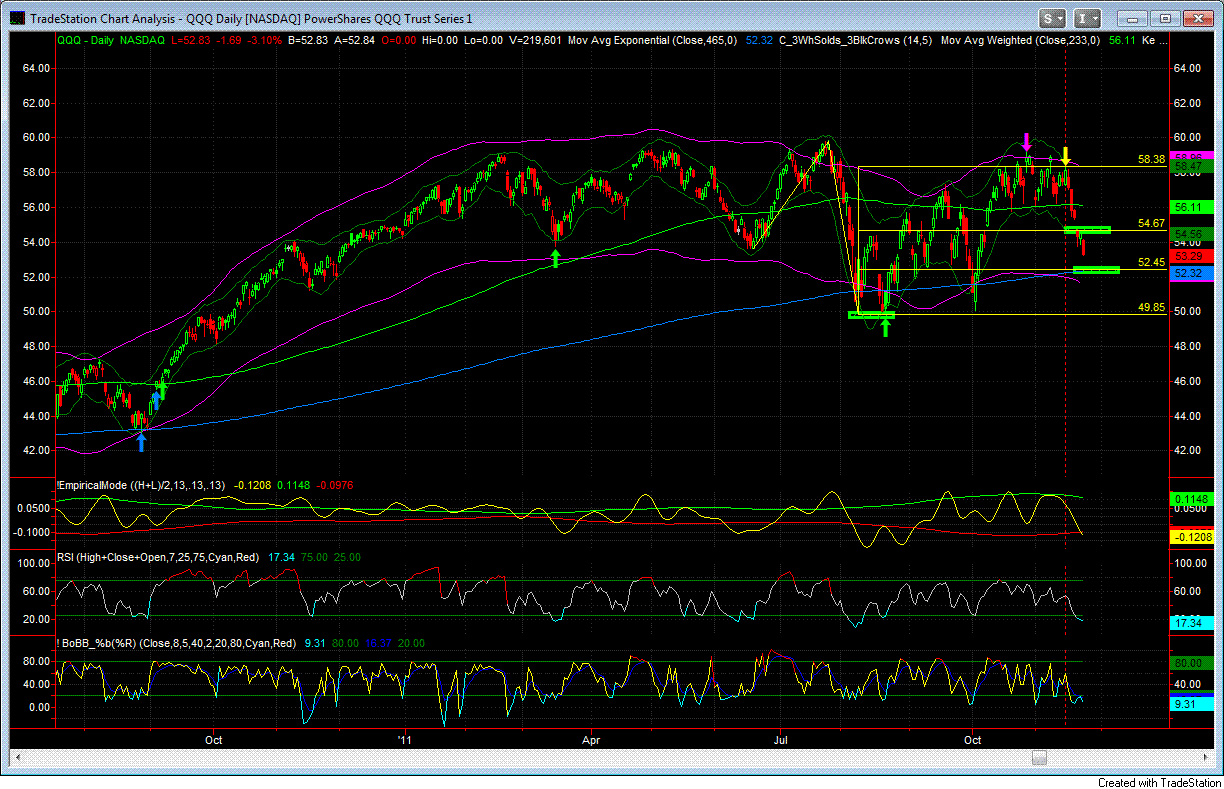1224x789 pixels.
Task: Open the I dropdown in the title bar
Action: (1087, 18)
